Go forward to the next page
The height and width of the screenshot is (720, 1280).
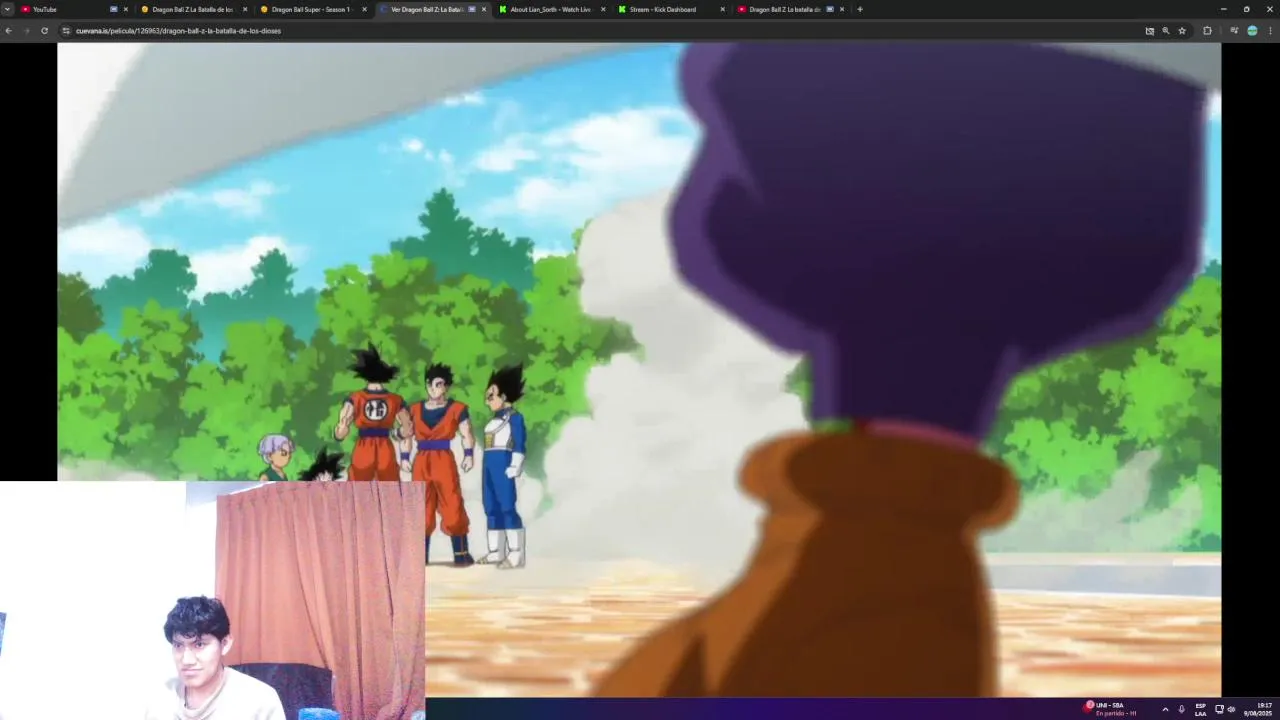click(x=26, y=31)
